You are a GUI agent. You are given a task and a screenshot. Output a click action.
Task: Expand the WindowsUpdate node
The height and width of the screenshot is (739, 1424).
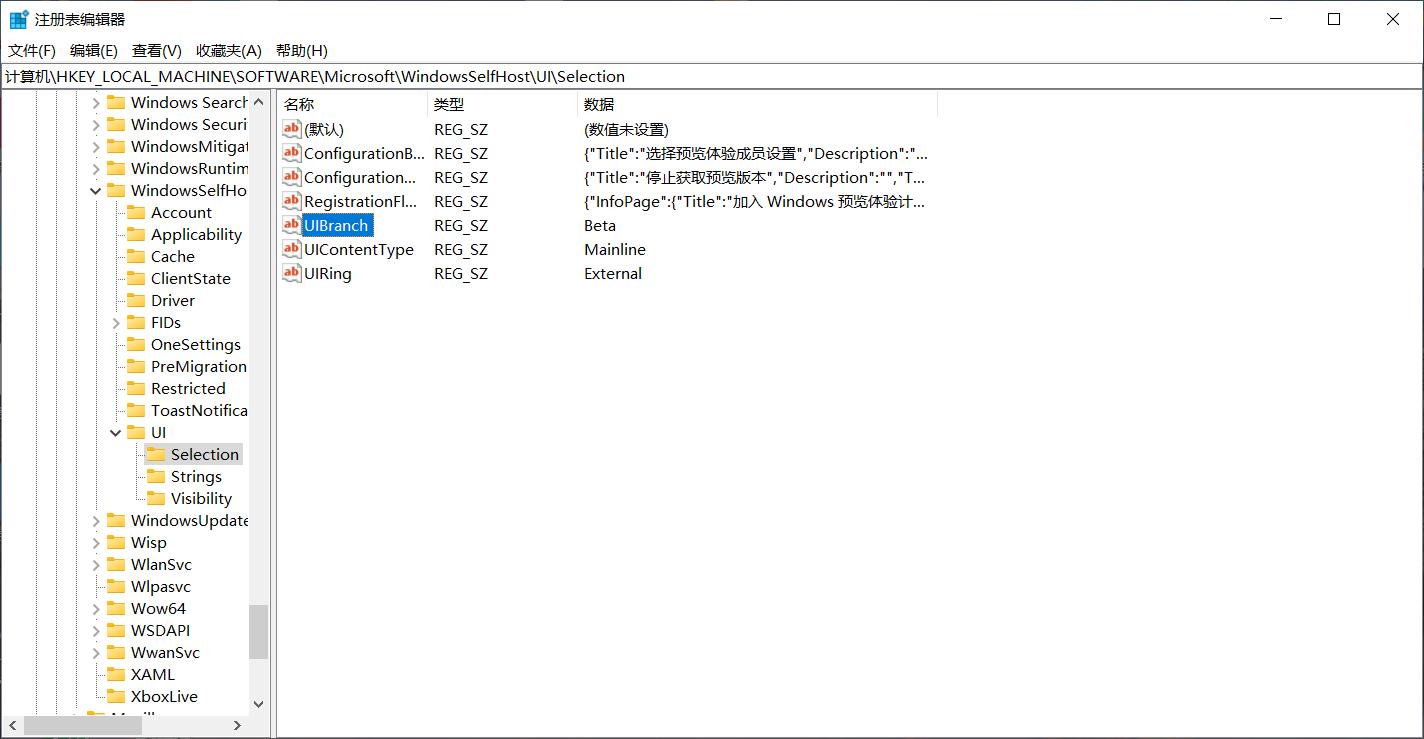pos(96,520)
